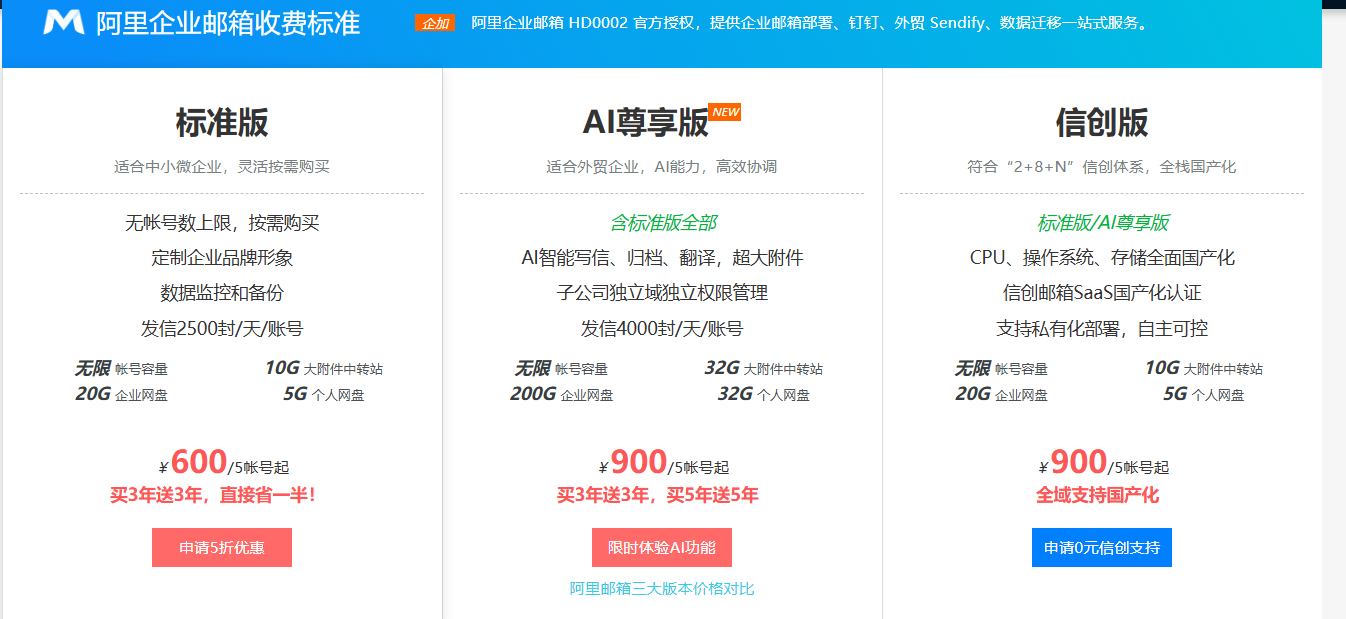The image size is (1346, 619).
Task: Click green 标准版/AI尊享版 text
Action: [1102, 223]
